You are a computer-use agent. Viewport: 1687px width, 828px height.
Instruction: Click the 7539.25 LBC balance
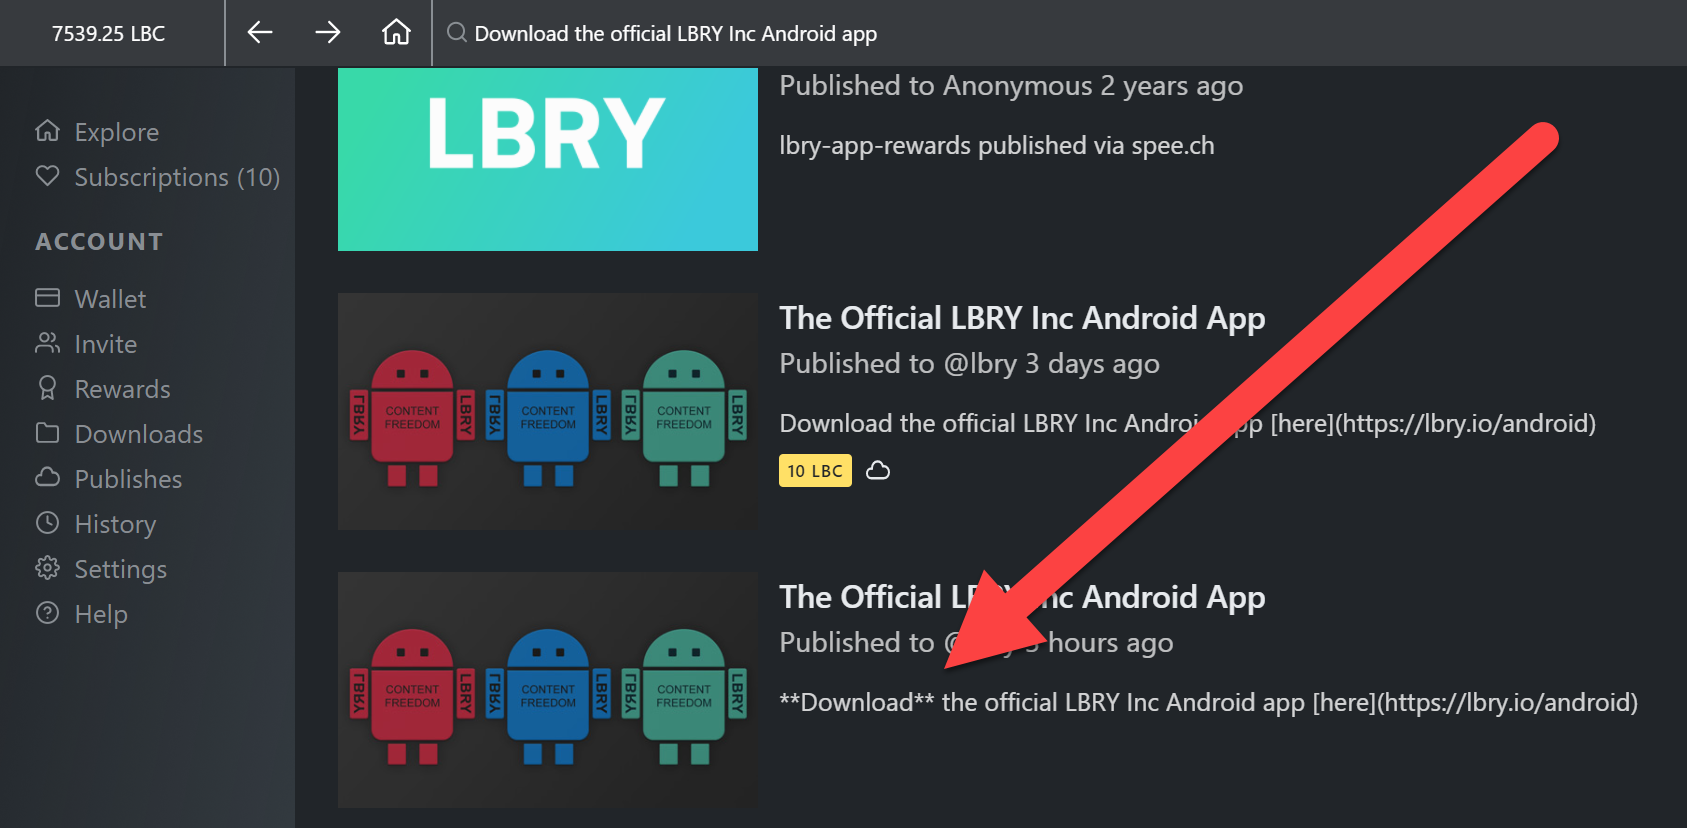click(x=108, y=34)
